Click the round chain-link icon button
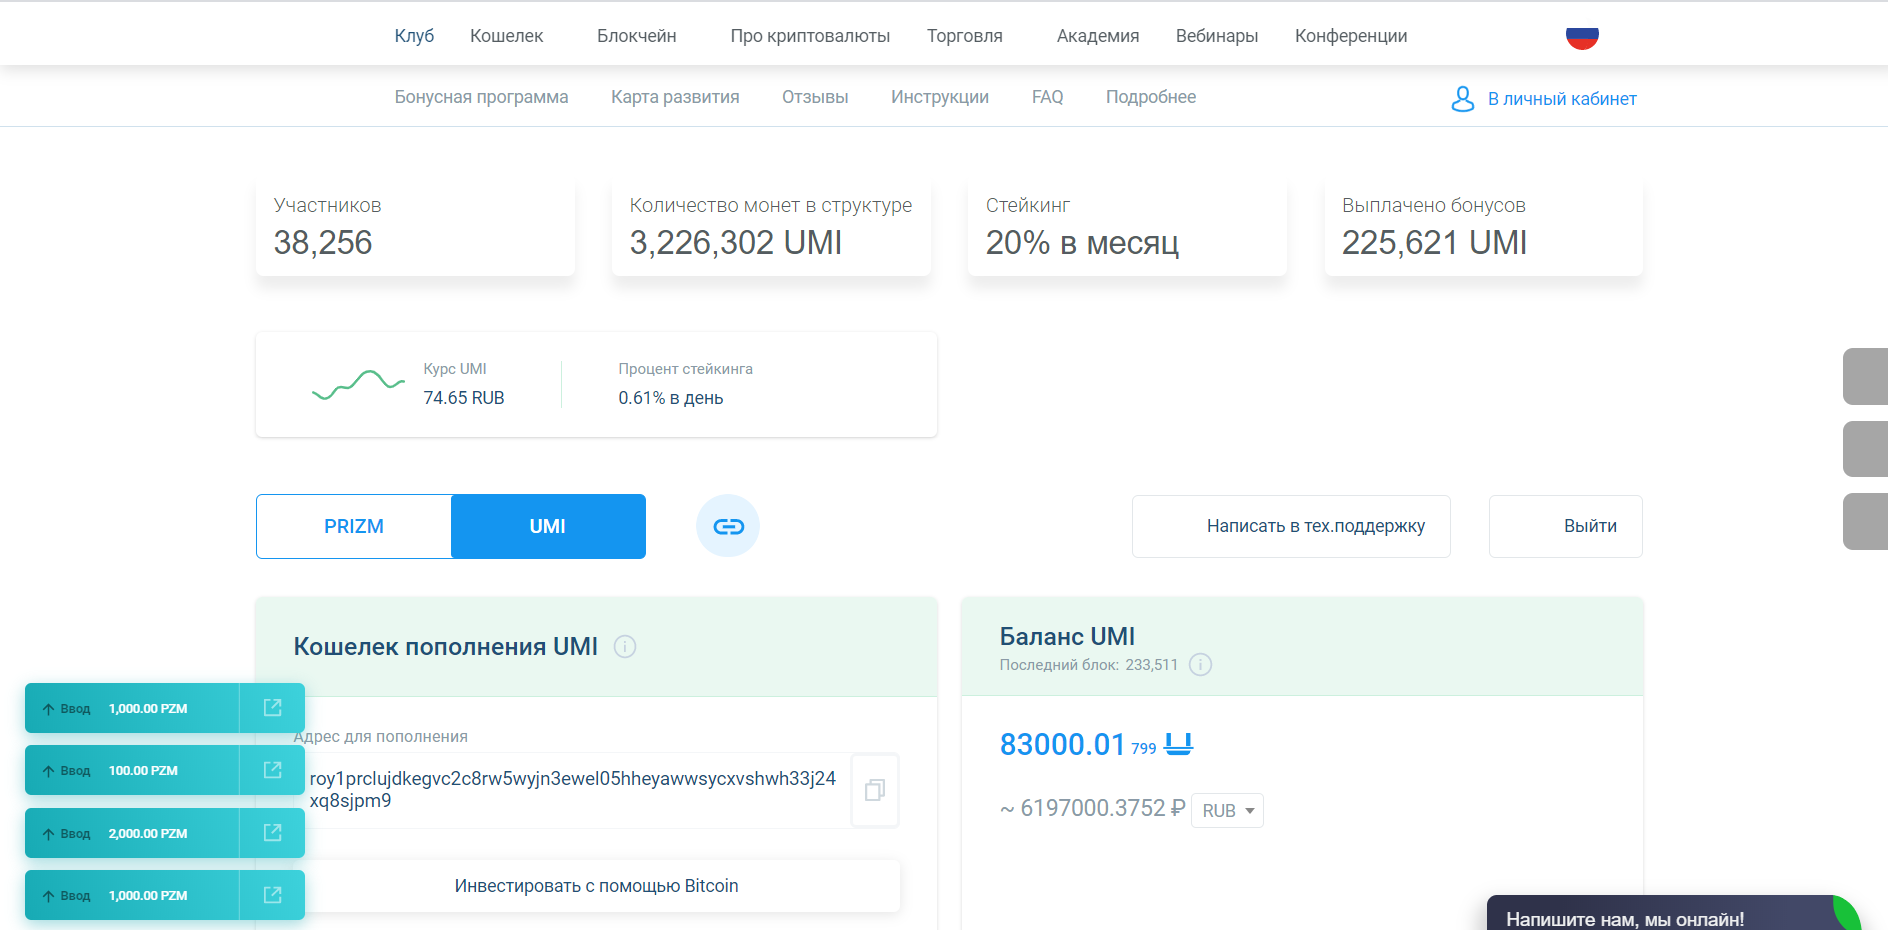The height and width of the screenshot is (930, 1888). (x=728, y=526)
